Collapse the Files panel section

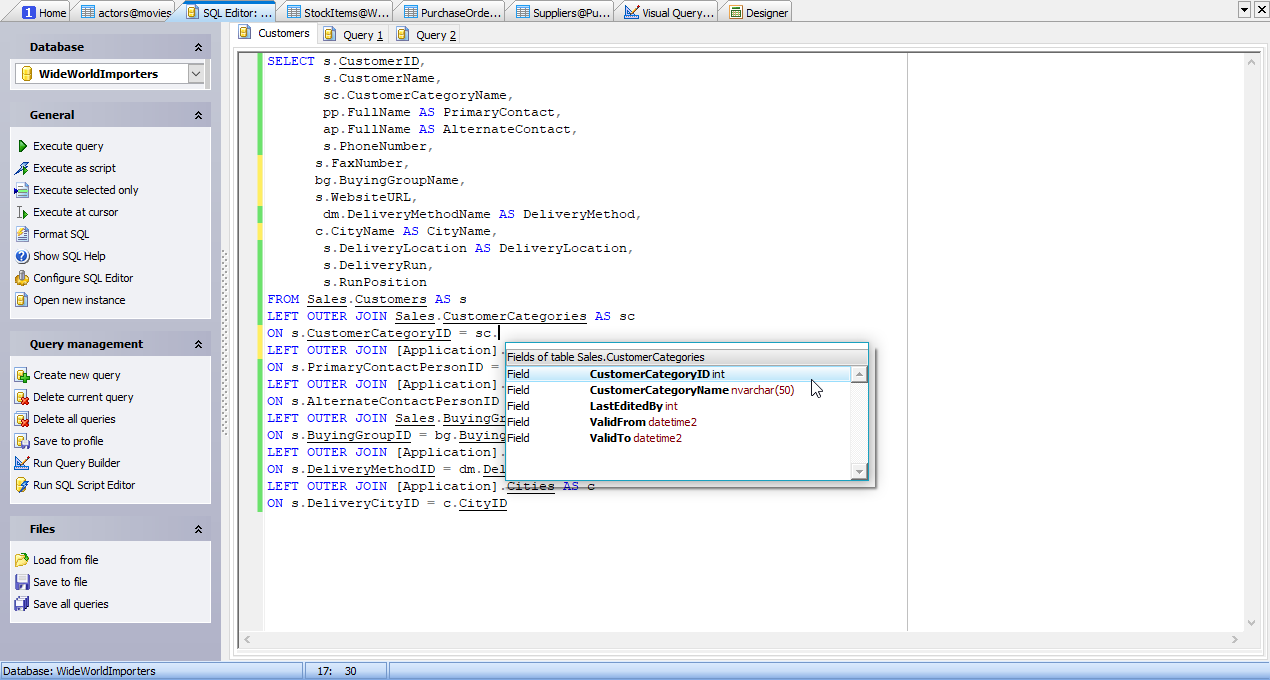coord(198,530)
